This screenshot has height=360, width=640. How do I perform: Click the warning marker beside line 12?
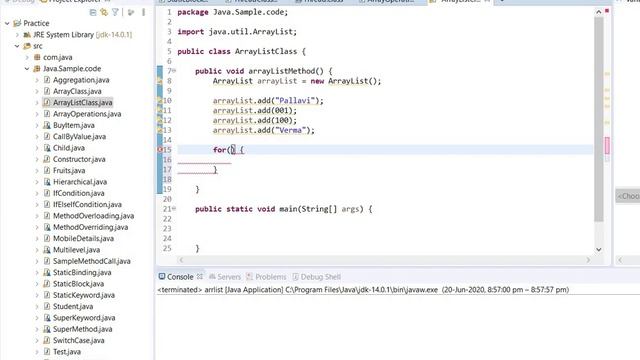(x=160, y=120)
